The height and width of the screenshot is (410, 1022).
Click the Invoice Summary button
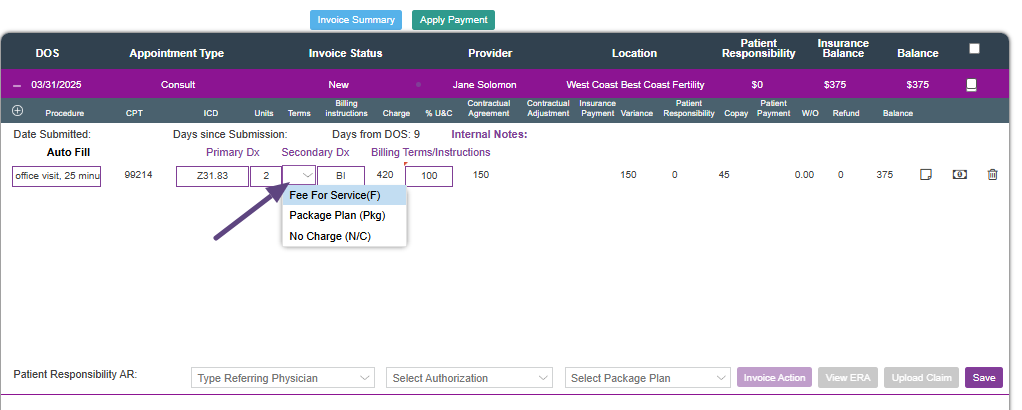[x=356, y=20]
